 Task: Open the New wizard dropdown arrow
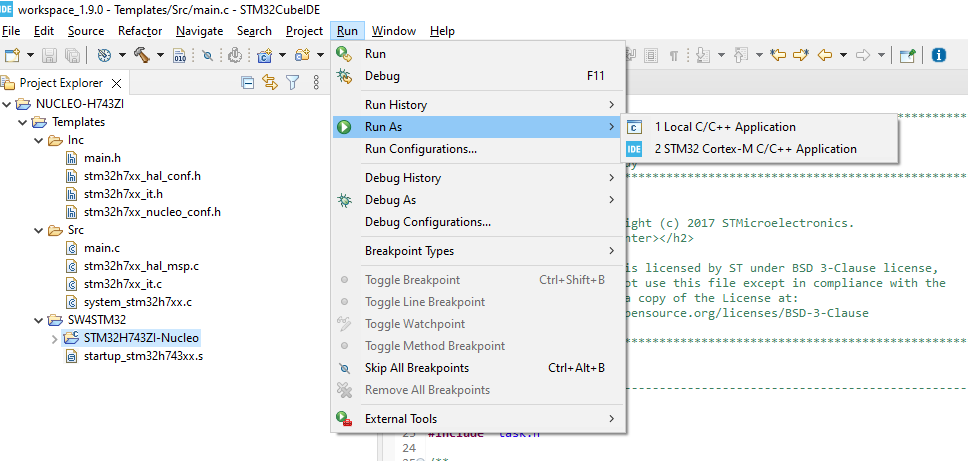coord(30,56)
